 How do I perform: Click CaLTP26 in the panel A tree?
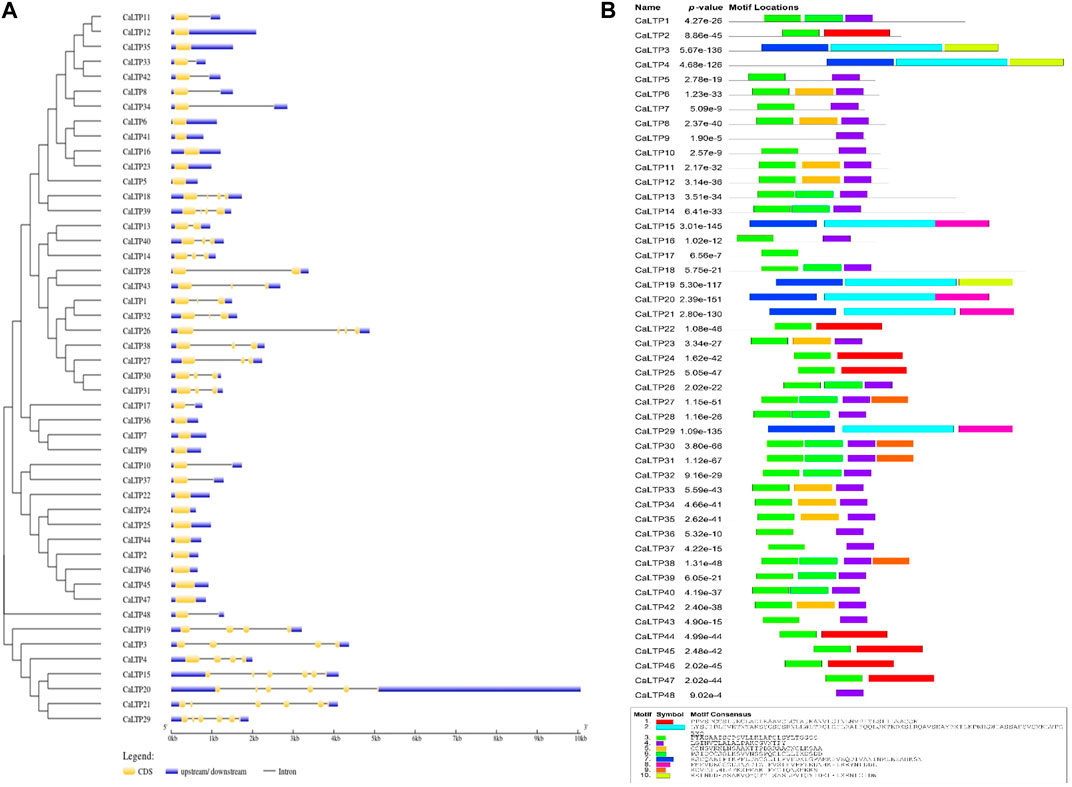[x=137, y=331]
